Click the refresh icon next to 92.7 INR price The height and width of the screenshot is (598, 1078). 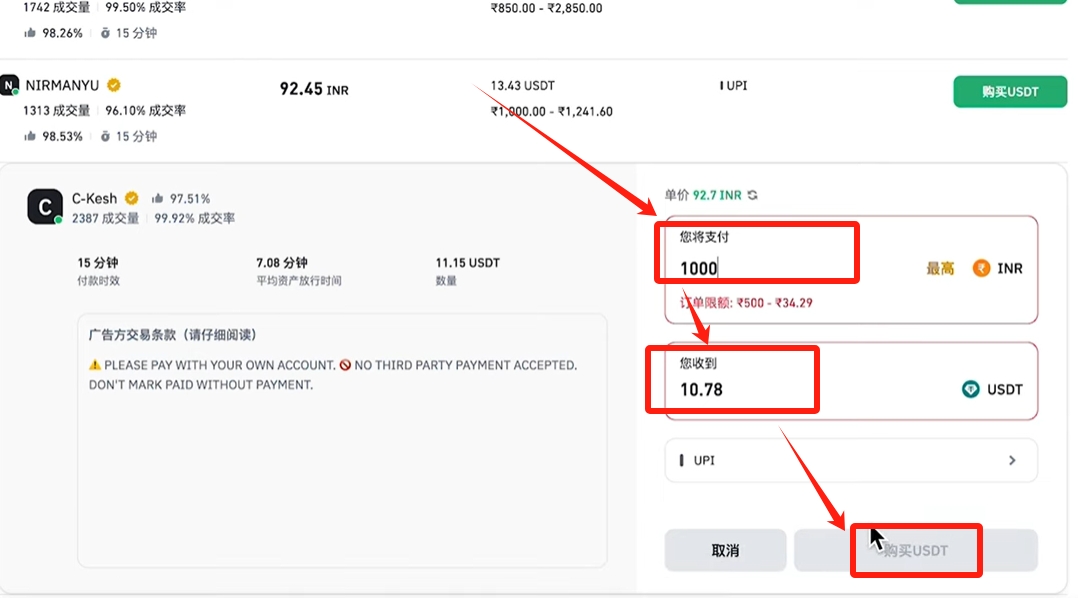[753, 195]
